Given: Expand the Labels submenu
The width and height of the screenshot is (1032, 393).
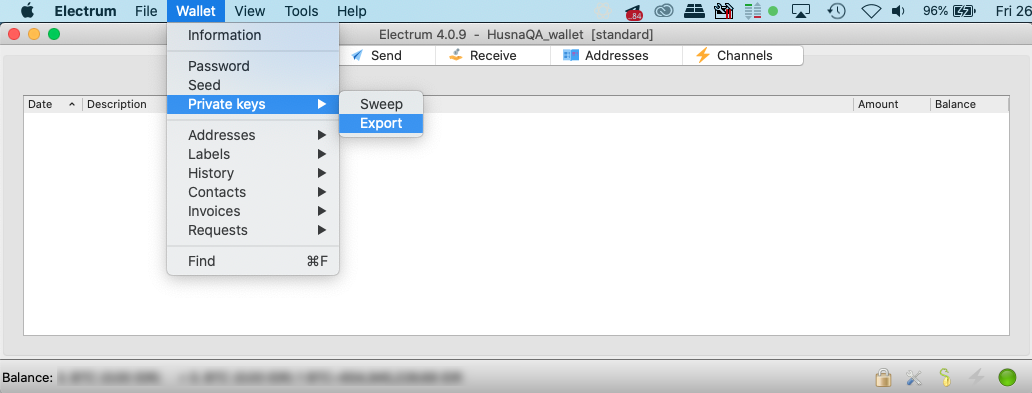Looking at the screenshot, I should 253,154.
